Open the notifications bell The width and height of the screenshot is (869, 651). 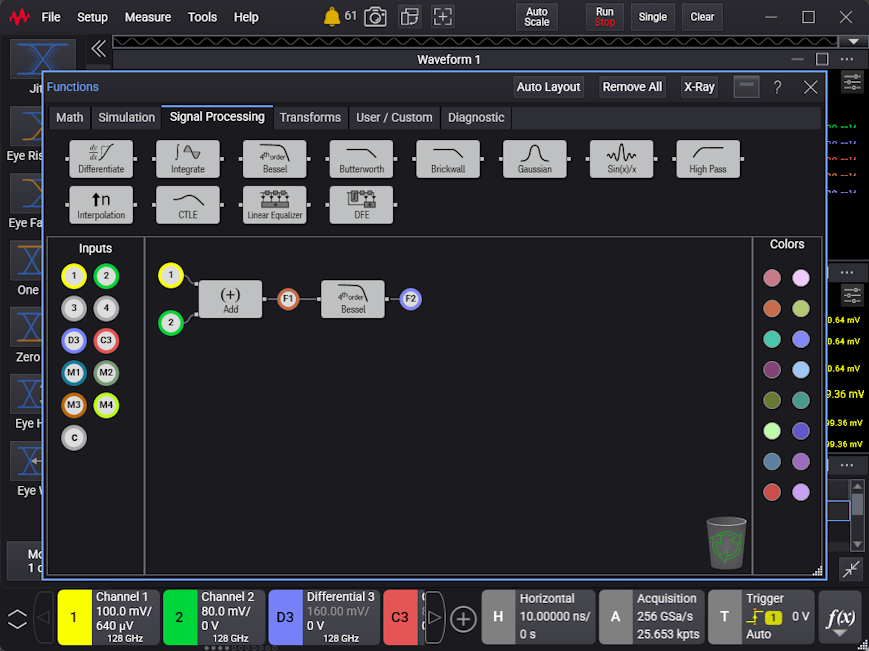(332, 17)
